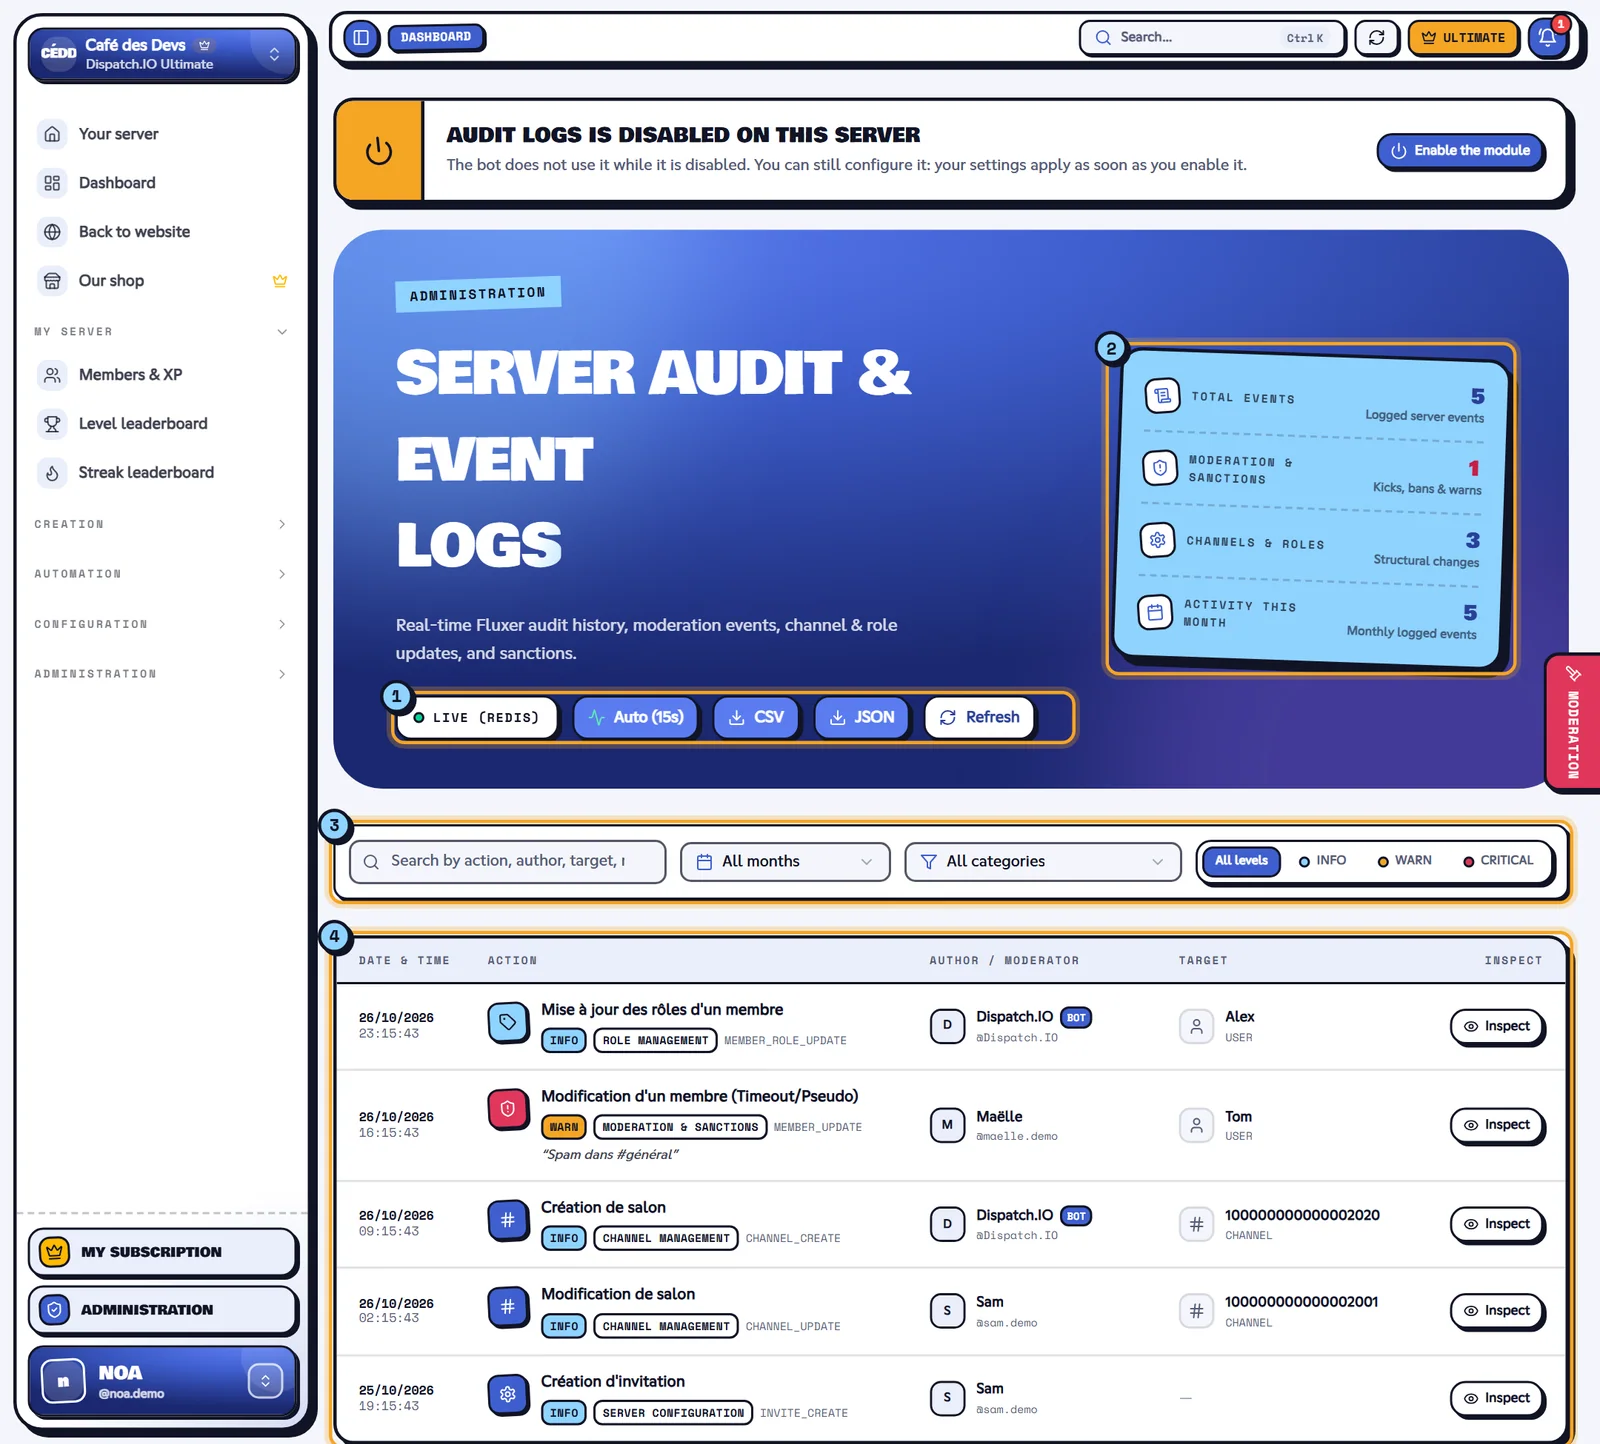Click the Total Events scroll icon

coord(1162,396)
